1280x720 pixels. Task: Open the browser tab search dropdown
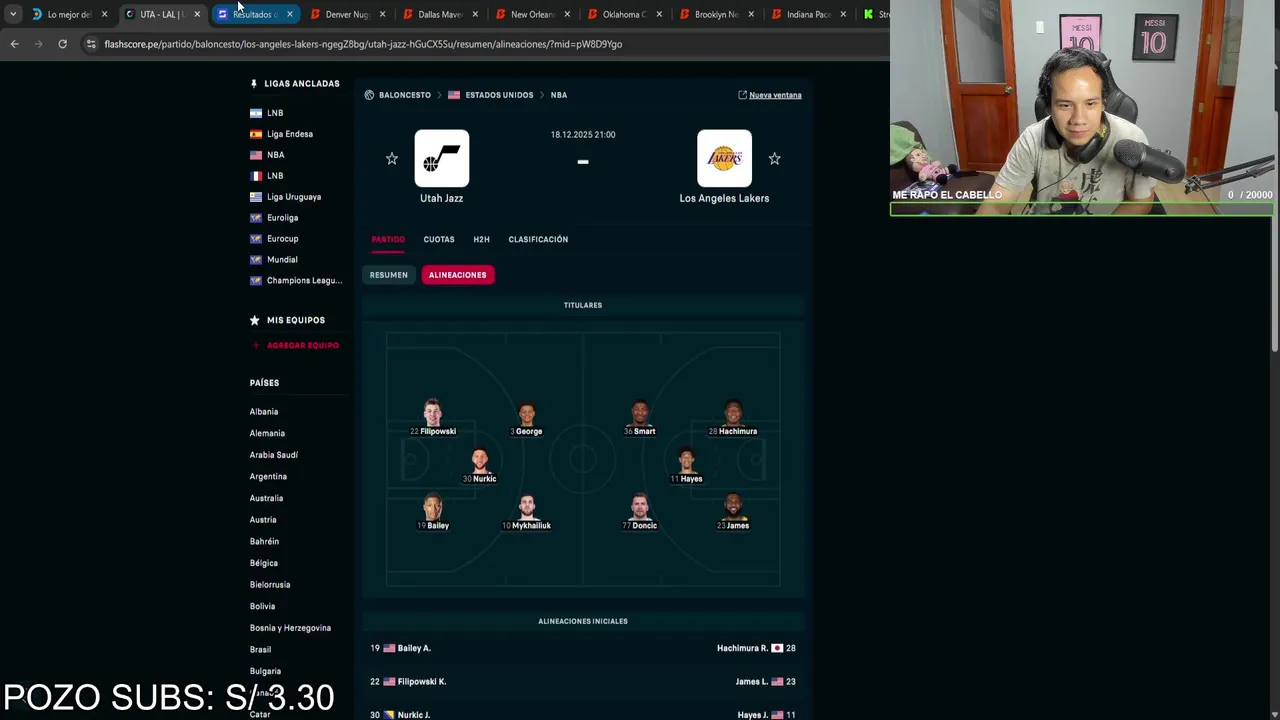coord(13,14)
